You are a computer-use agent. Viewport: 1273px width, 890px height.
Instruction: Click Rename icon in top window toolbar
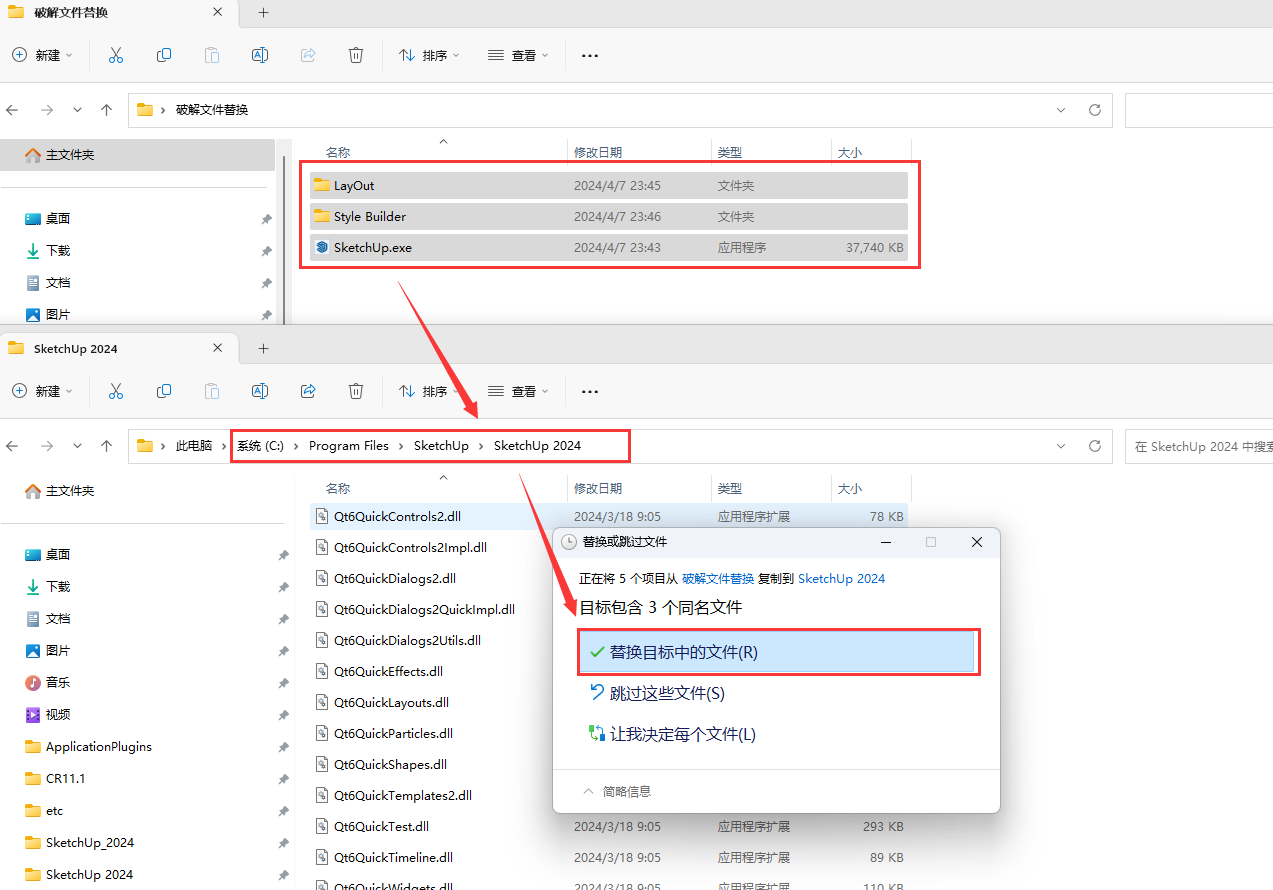pos(260,55)
